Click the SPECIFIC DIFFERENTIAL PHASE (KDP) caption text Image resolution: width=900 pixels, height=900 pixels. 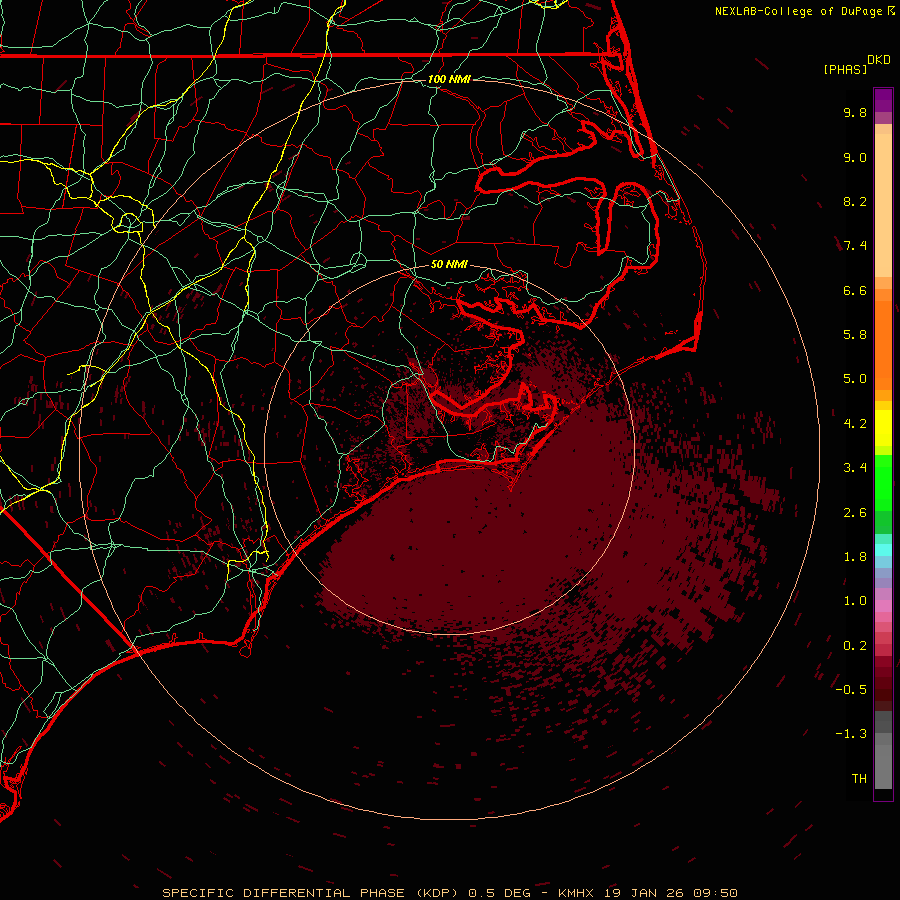coord(310,893)
